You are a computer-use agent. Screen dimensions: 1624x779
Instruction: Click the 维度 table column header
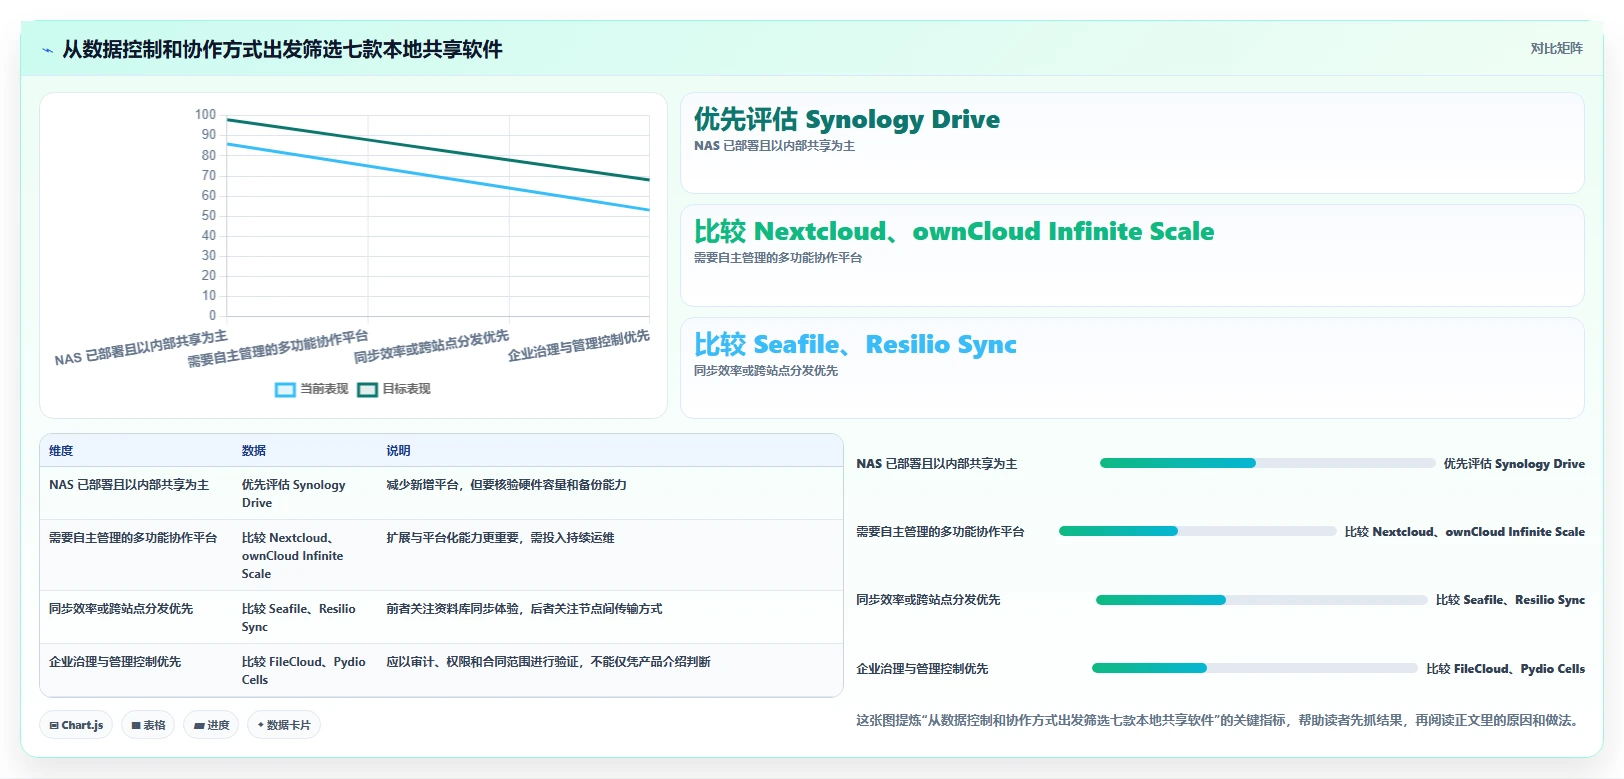click(61, 451)
